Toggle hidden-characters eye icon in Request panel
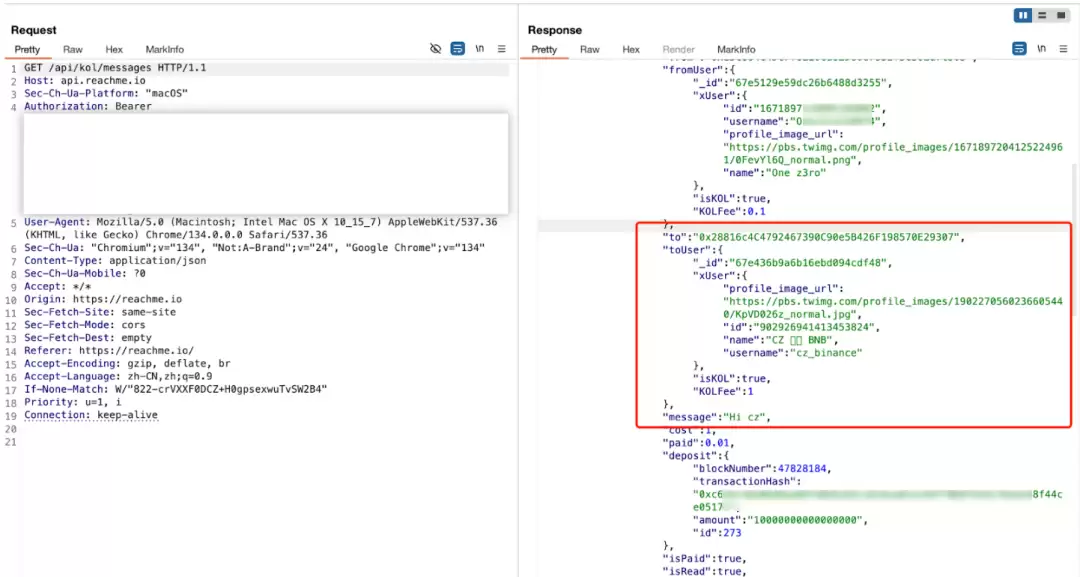This screenshot has width=1080, height=577. click(x=435, y=49)
